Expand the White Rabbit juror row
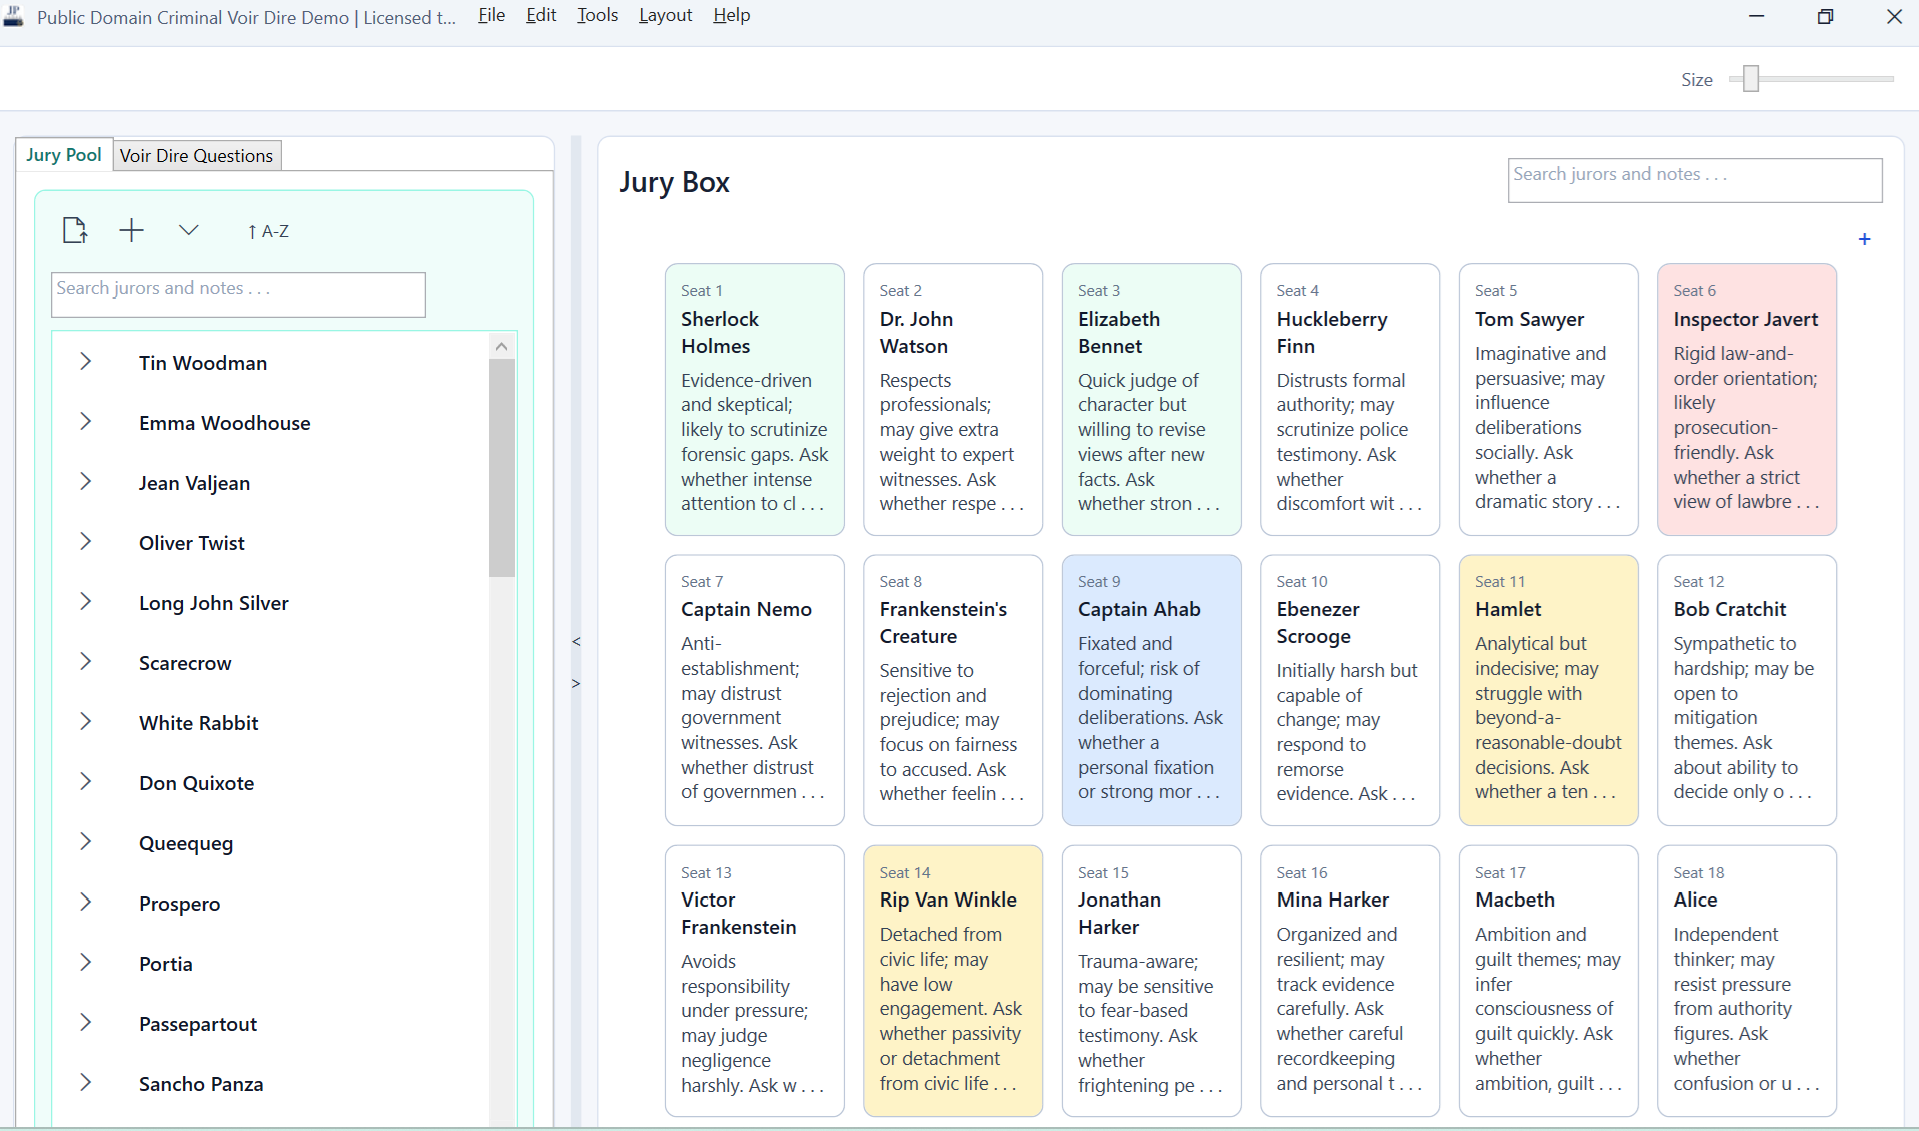 click(86, 721)
